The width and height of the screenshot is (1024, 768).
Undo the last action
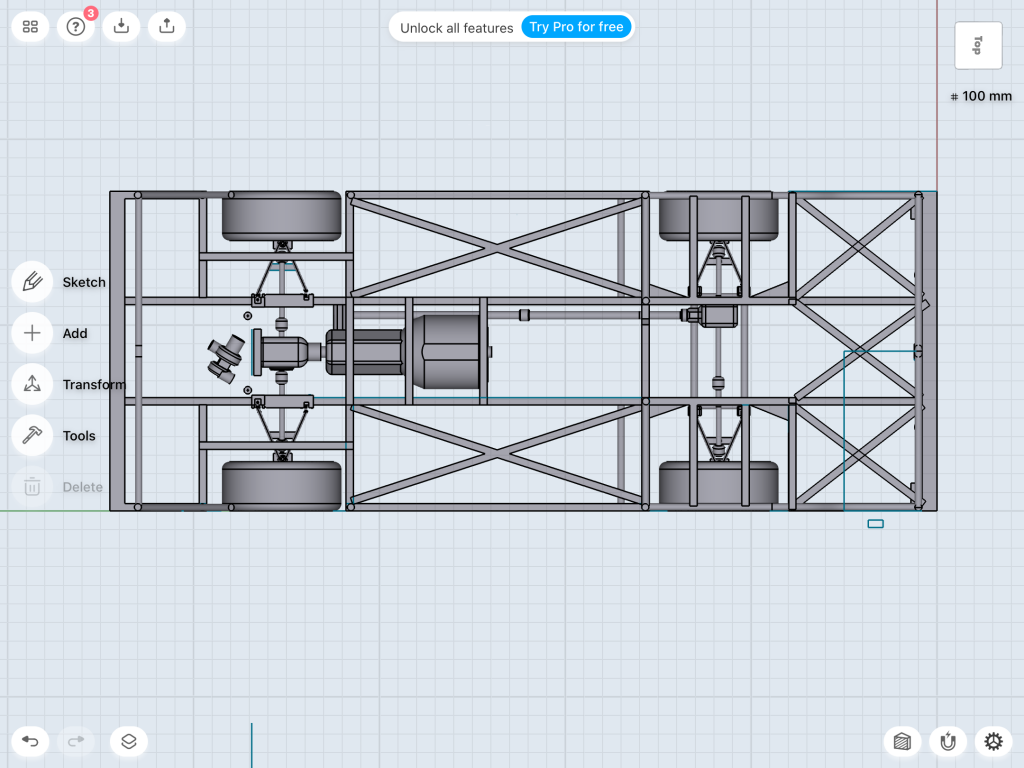pyautogui.click(x=30, y=741)
